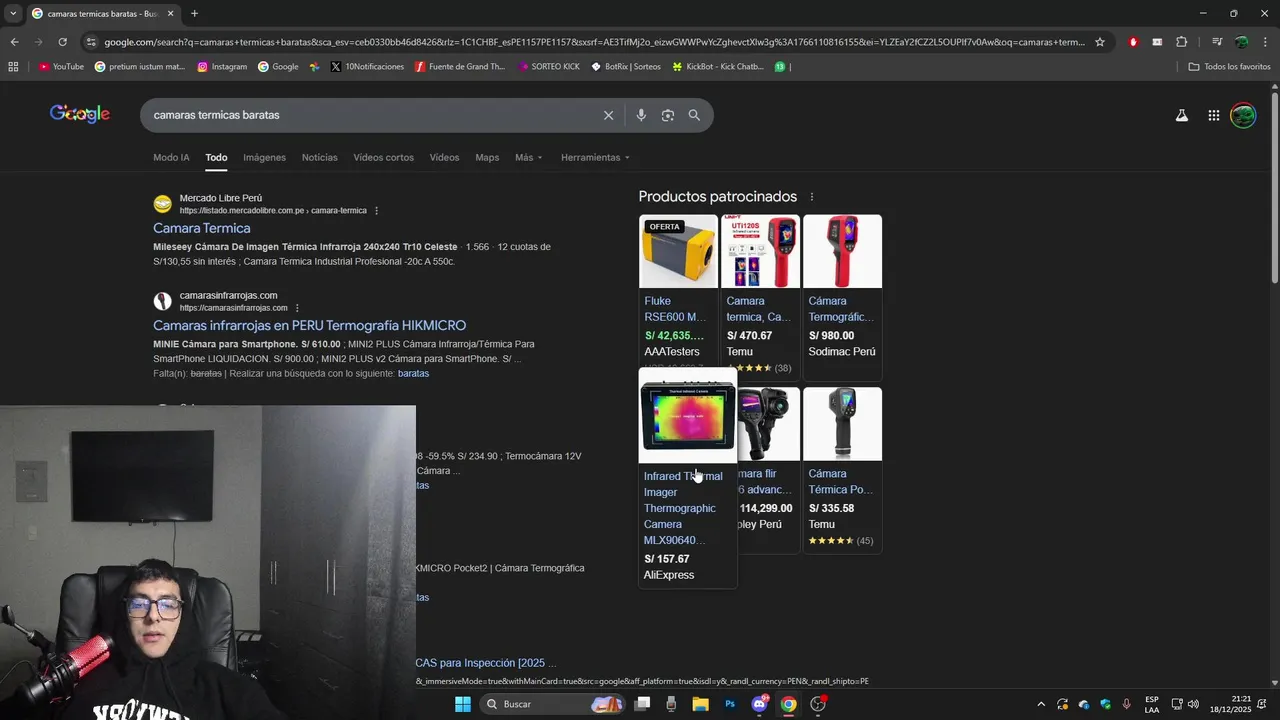Open BotRix Sorteos bookmark

(x=626, y=67)
